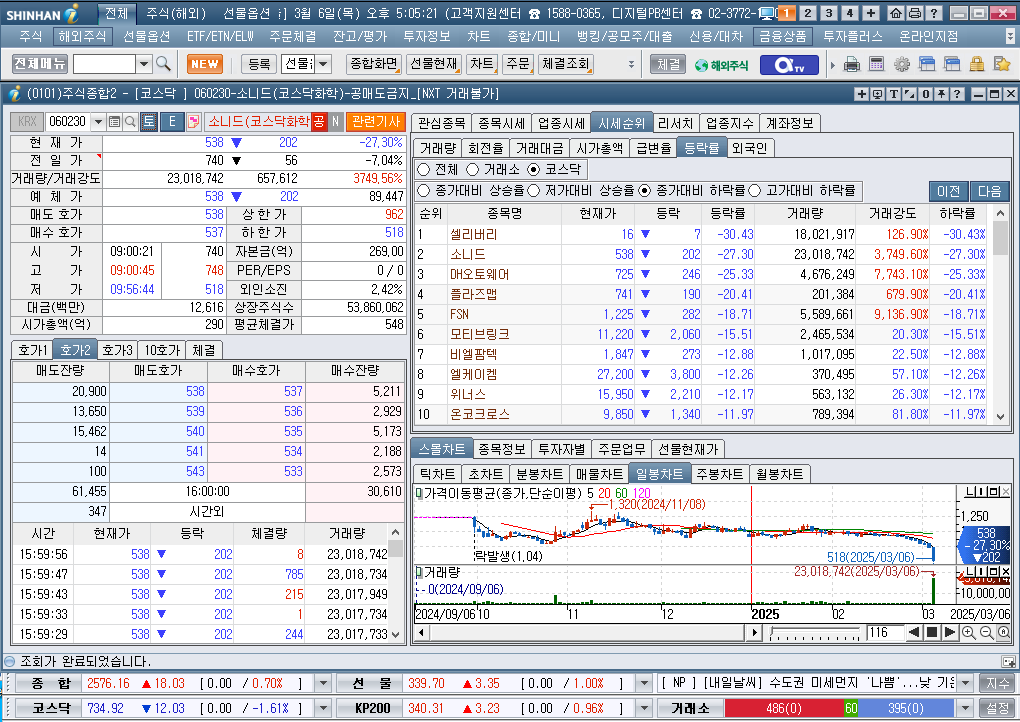Open the calculator icon in the toolbar

pyautogui.click(x=876, y=64)
